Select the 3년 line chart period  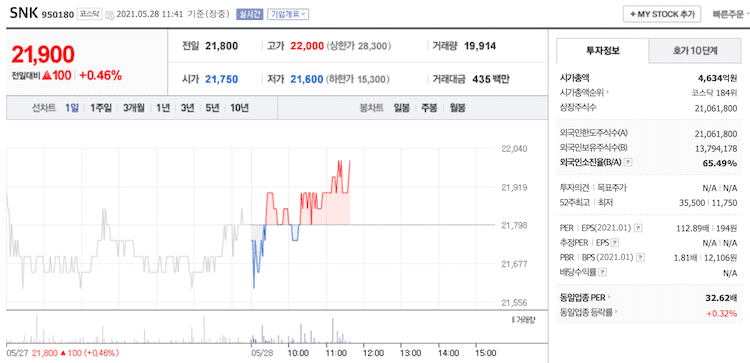click(188, 108)
